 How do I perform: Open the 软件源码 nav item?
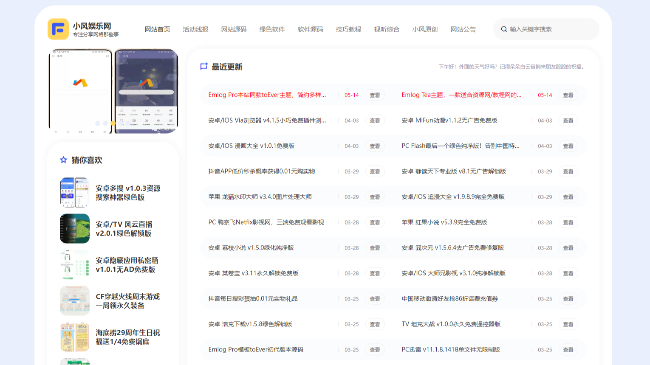click(310, 29)
